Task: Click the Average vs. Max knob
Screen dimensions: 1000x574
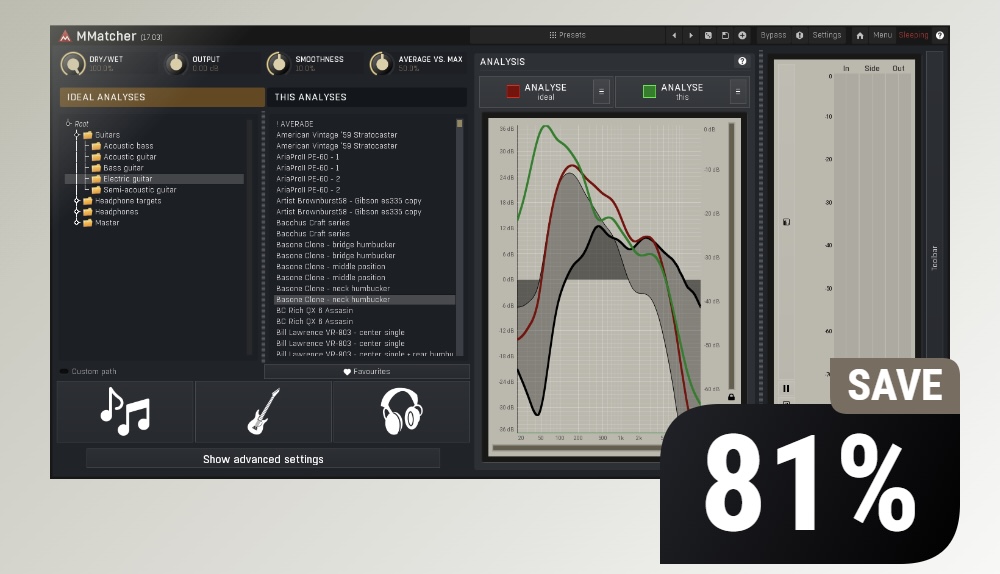Action: click(x=381, y=64)
